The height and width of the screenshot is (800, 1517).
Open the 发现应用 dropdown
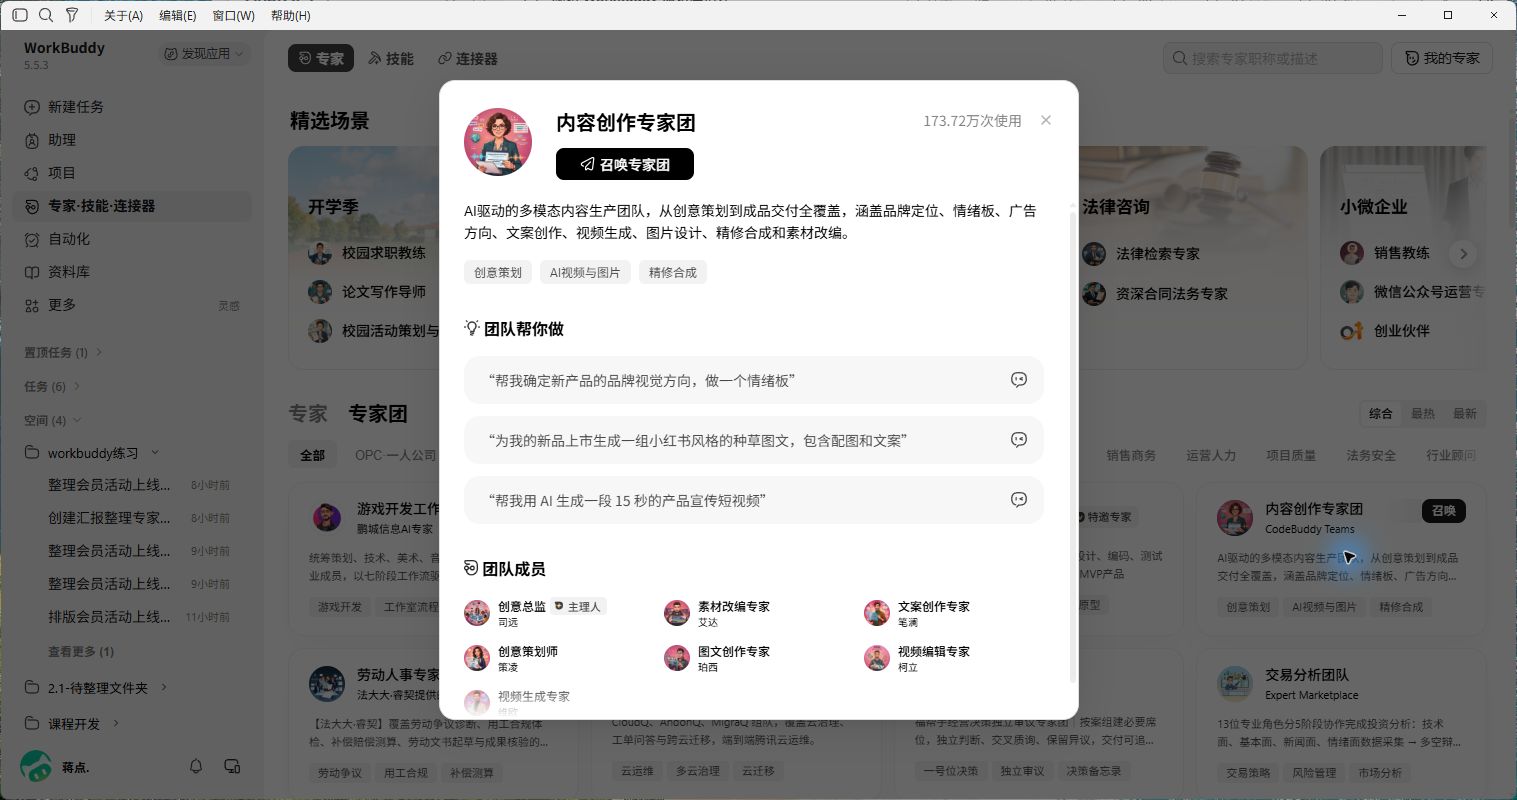pyautogui.click(x=205, y=53)
